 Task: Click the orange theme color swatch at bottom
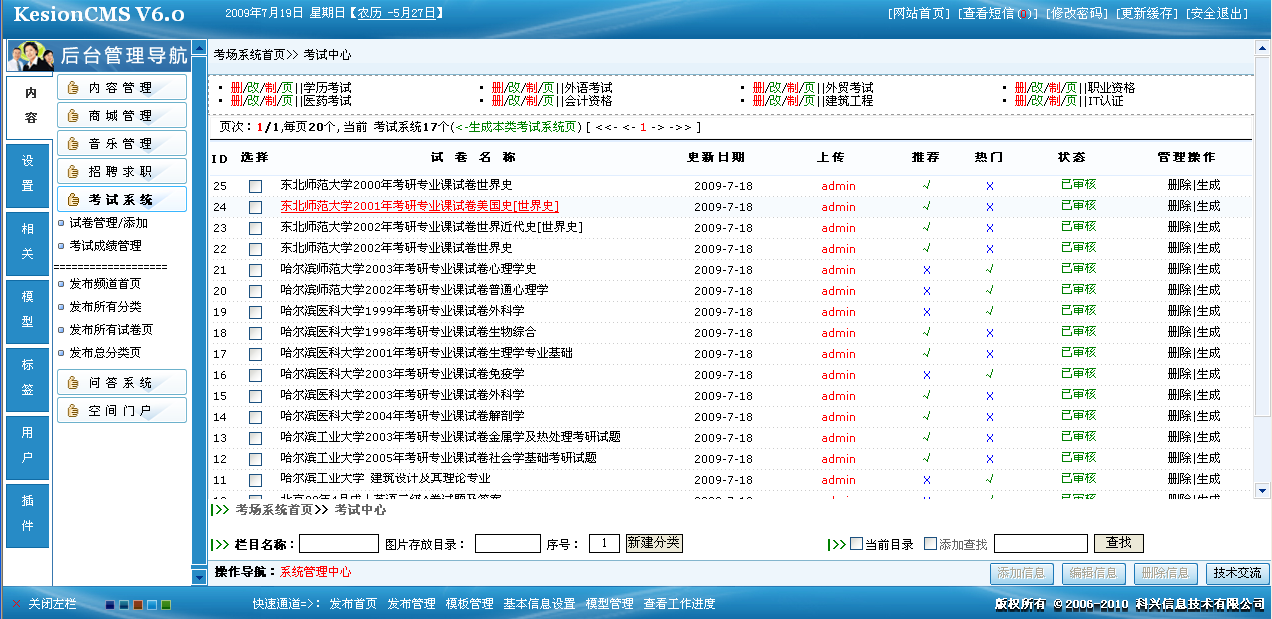pos(138,605)
